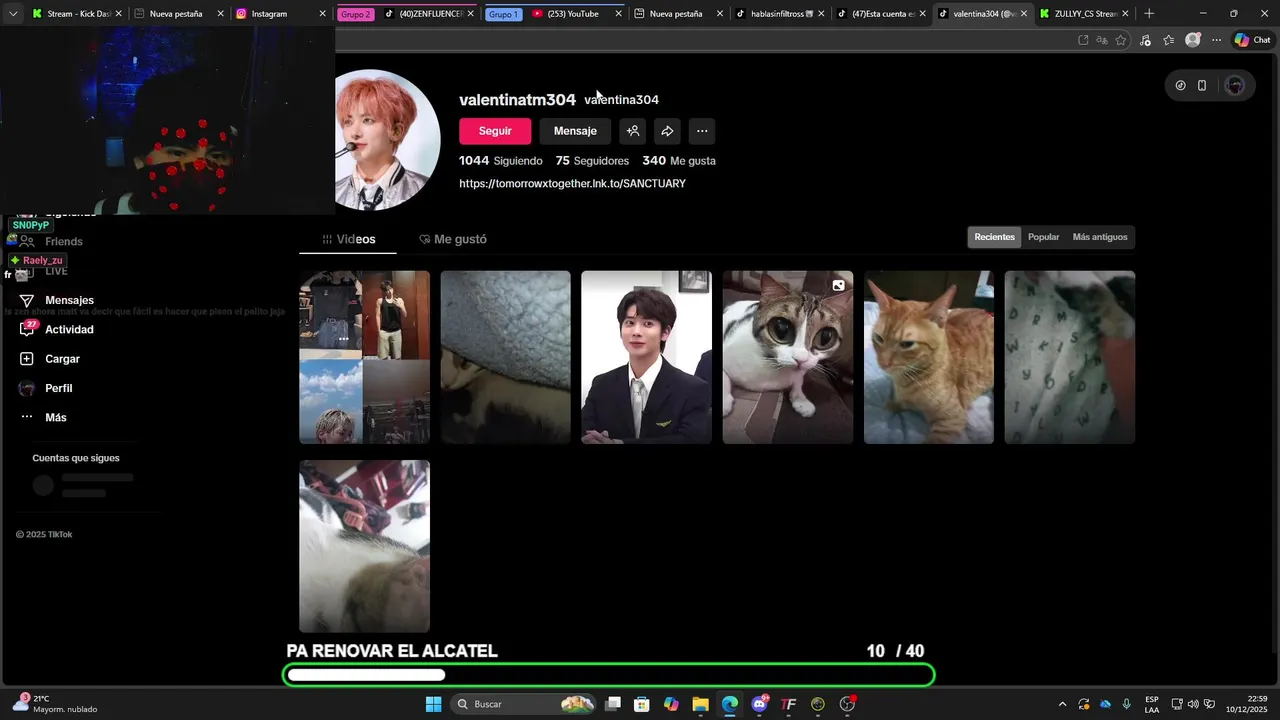This screenshot has height=720, width=1280.
Task: Switch to the Me gustó tab
Action: (x=453, y=239)
